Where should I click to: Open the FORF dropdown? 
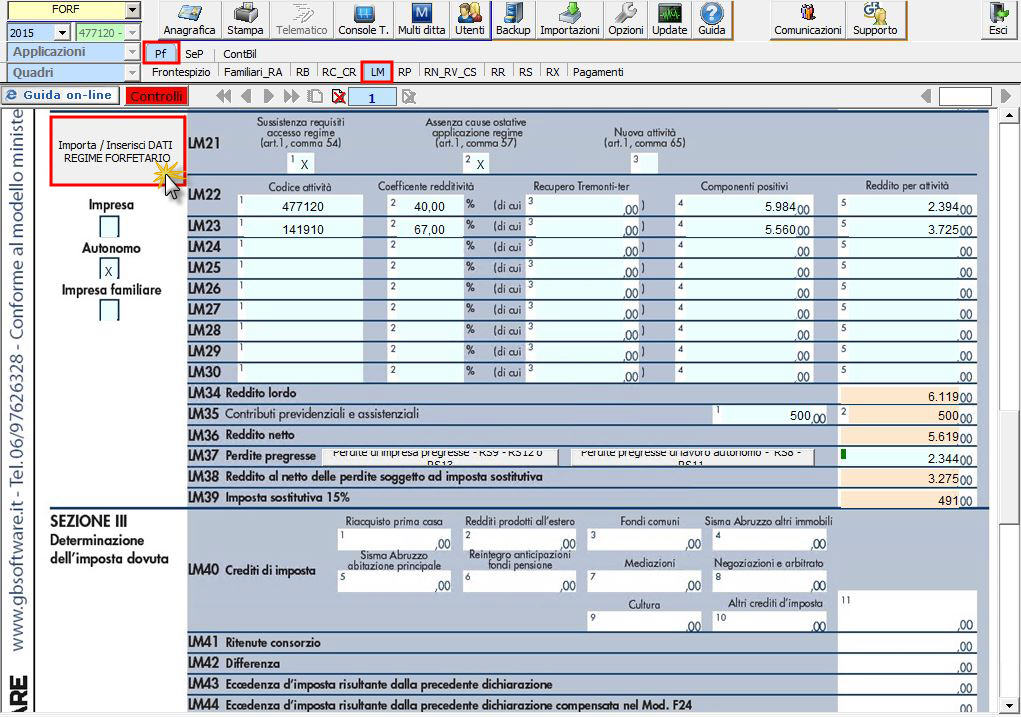[133, 10]
